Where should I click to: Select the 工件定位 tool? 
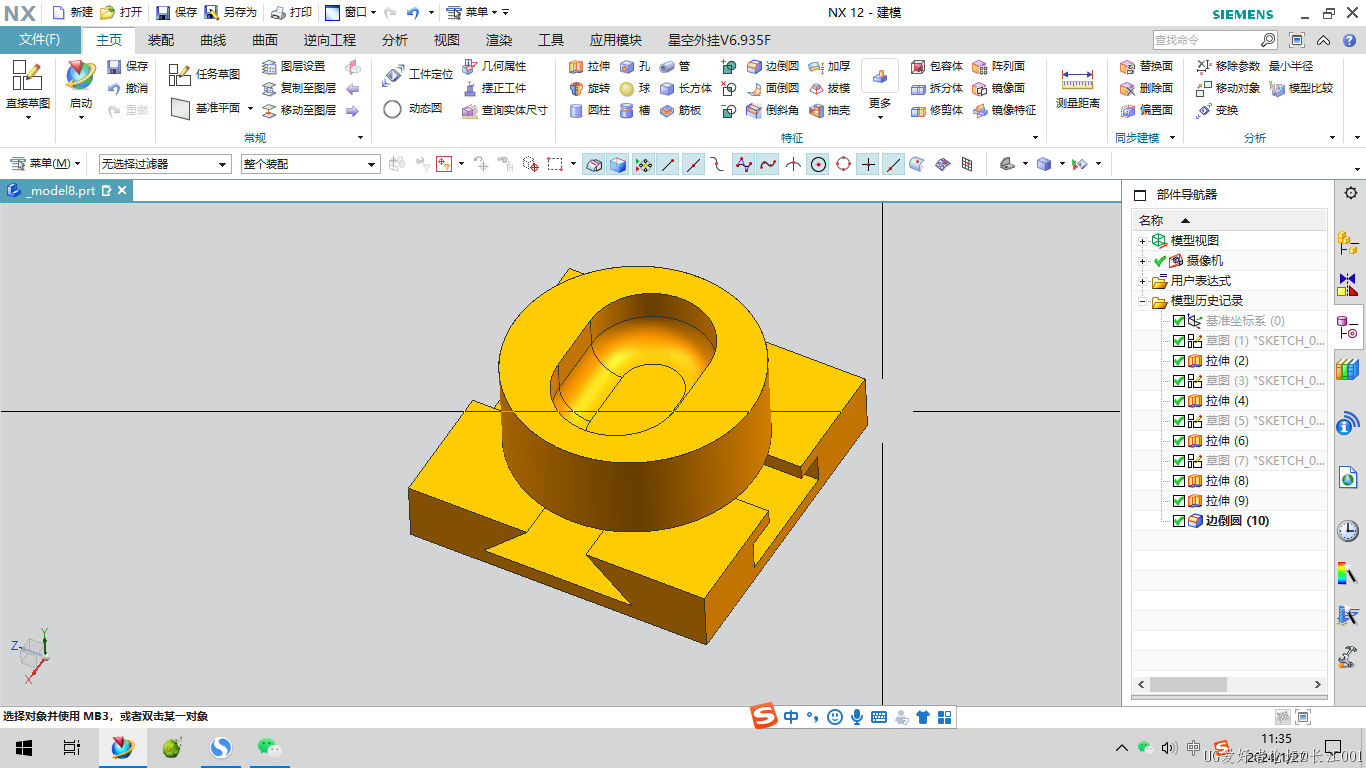418,74
